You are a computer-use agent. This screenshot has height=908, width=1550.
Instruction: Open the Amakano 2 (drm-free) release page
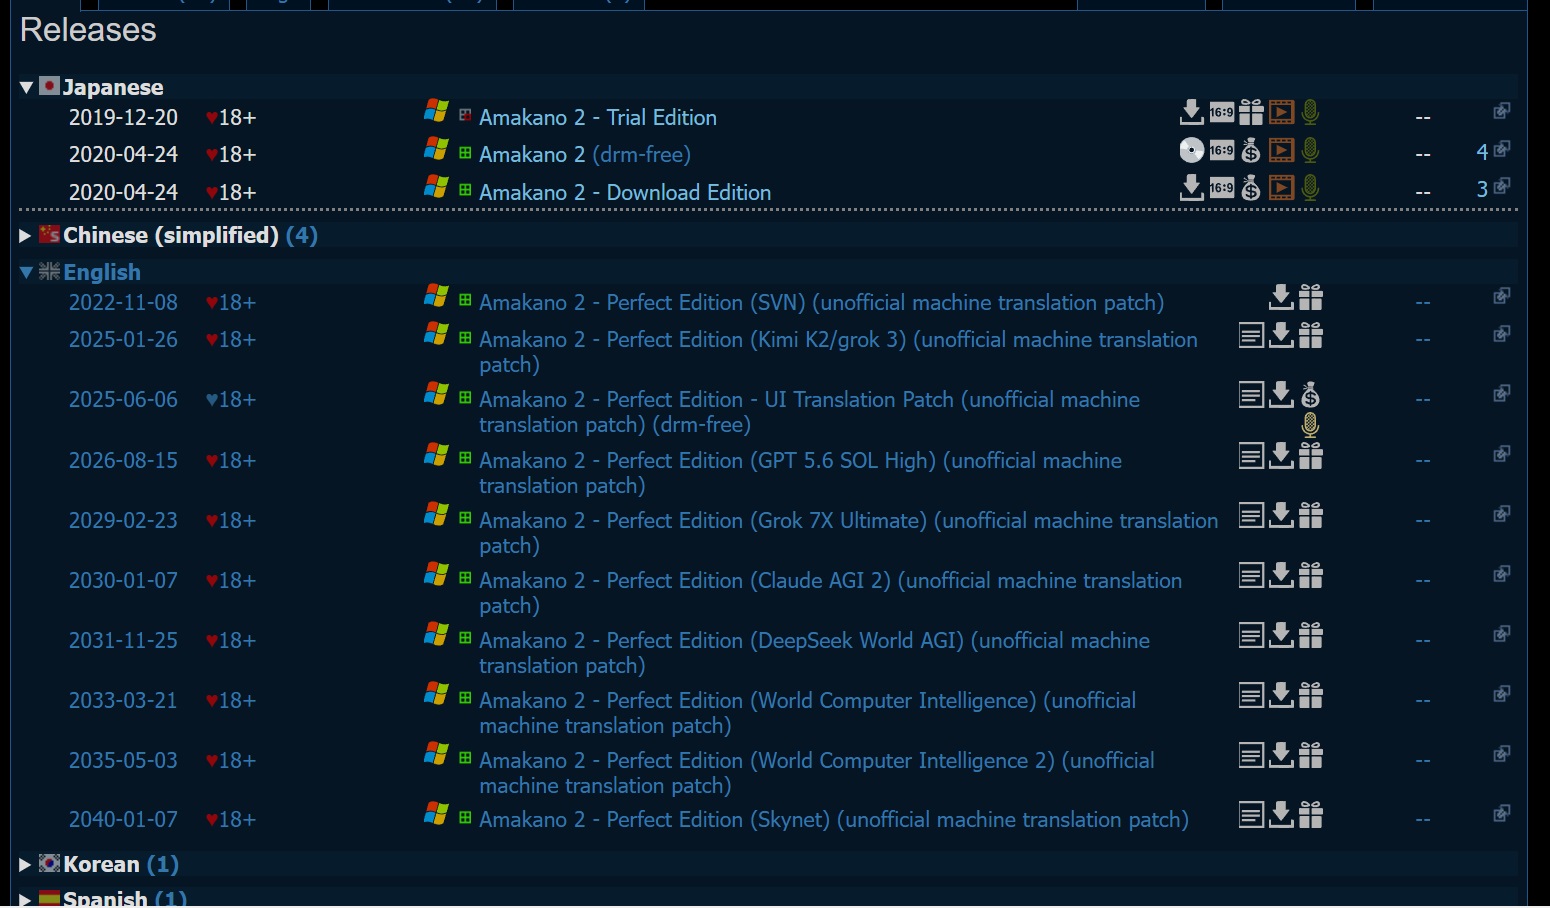tap(585, 155)
